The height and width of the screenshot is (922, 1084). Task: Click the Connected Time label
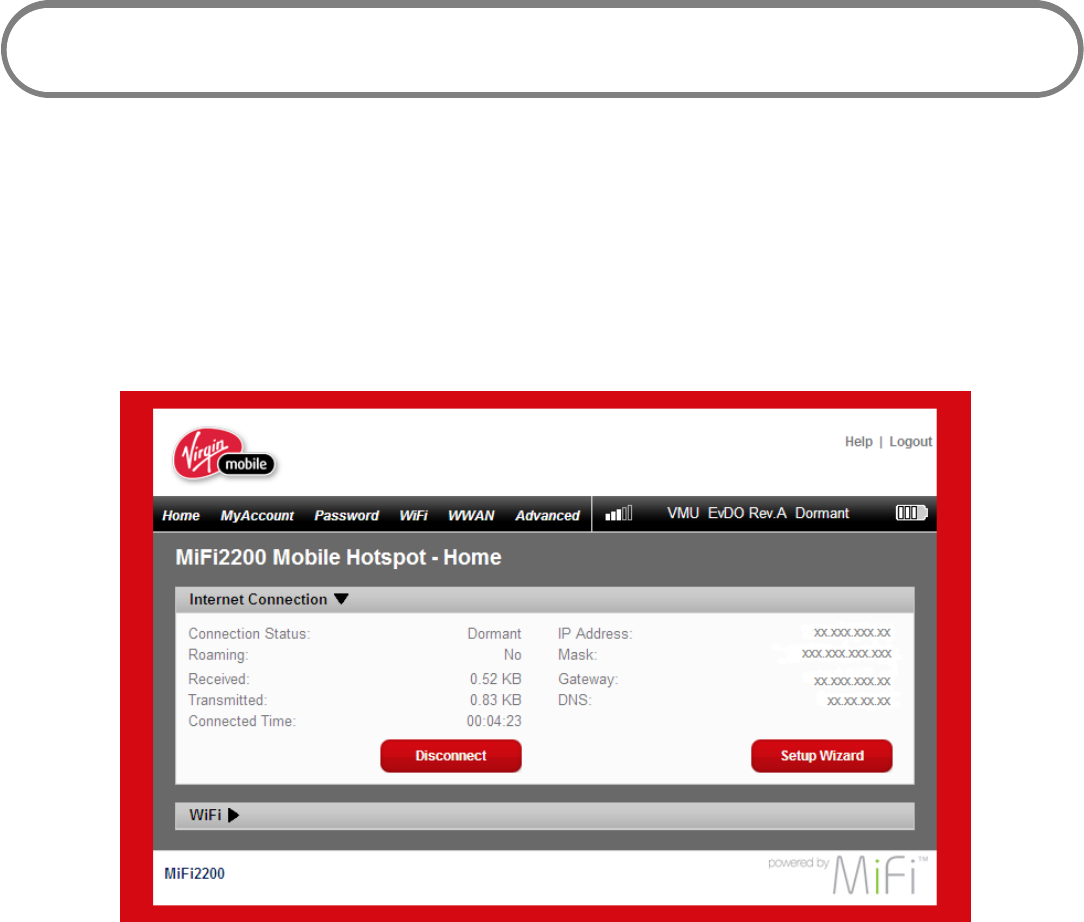point(242,721)
